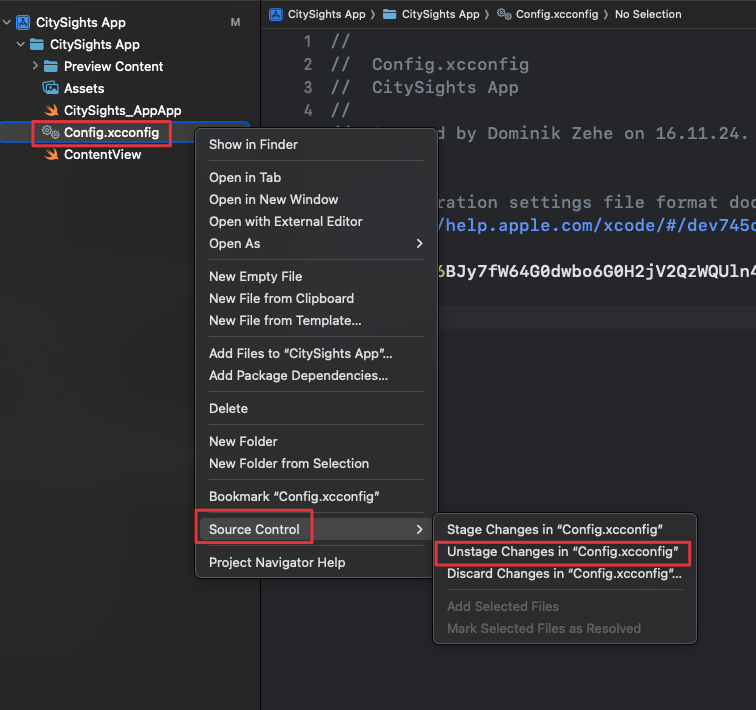Screen dimensions: 756x710
Task: Click line number 1 in the editor gutter
Action: pyautogui.click(x=308, y=41)
